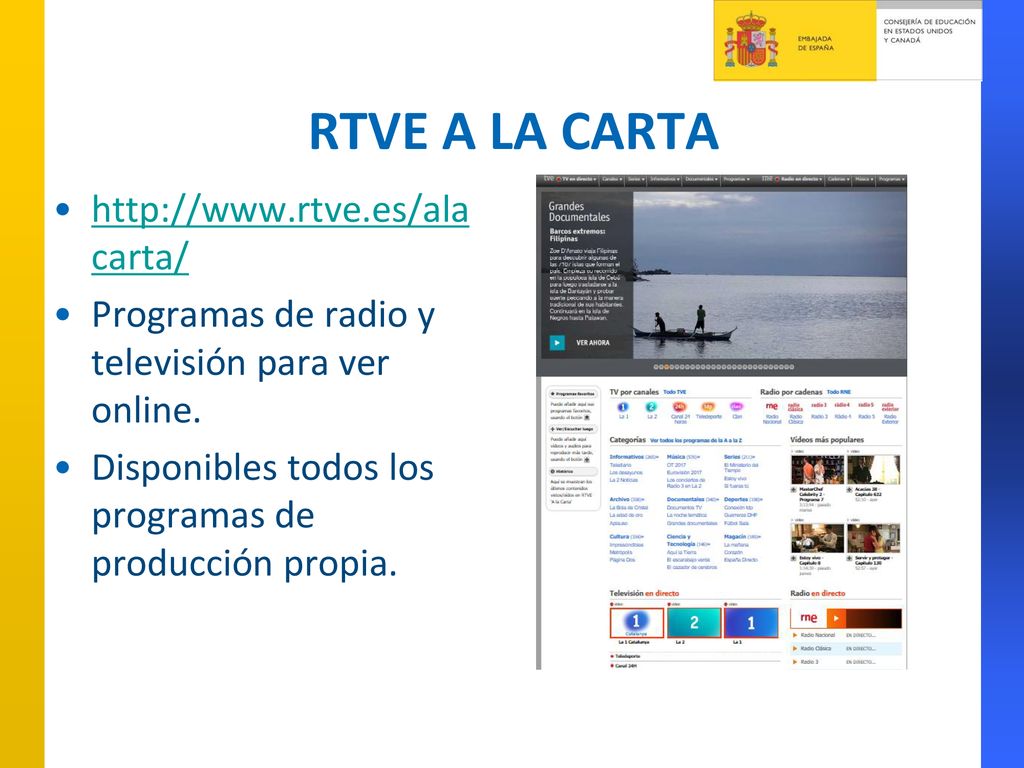This screenshot has height=768, width=1024.
Task: Open the Canales dropdown in top nav
Action: 612,179
